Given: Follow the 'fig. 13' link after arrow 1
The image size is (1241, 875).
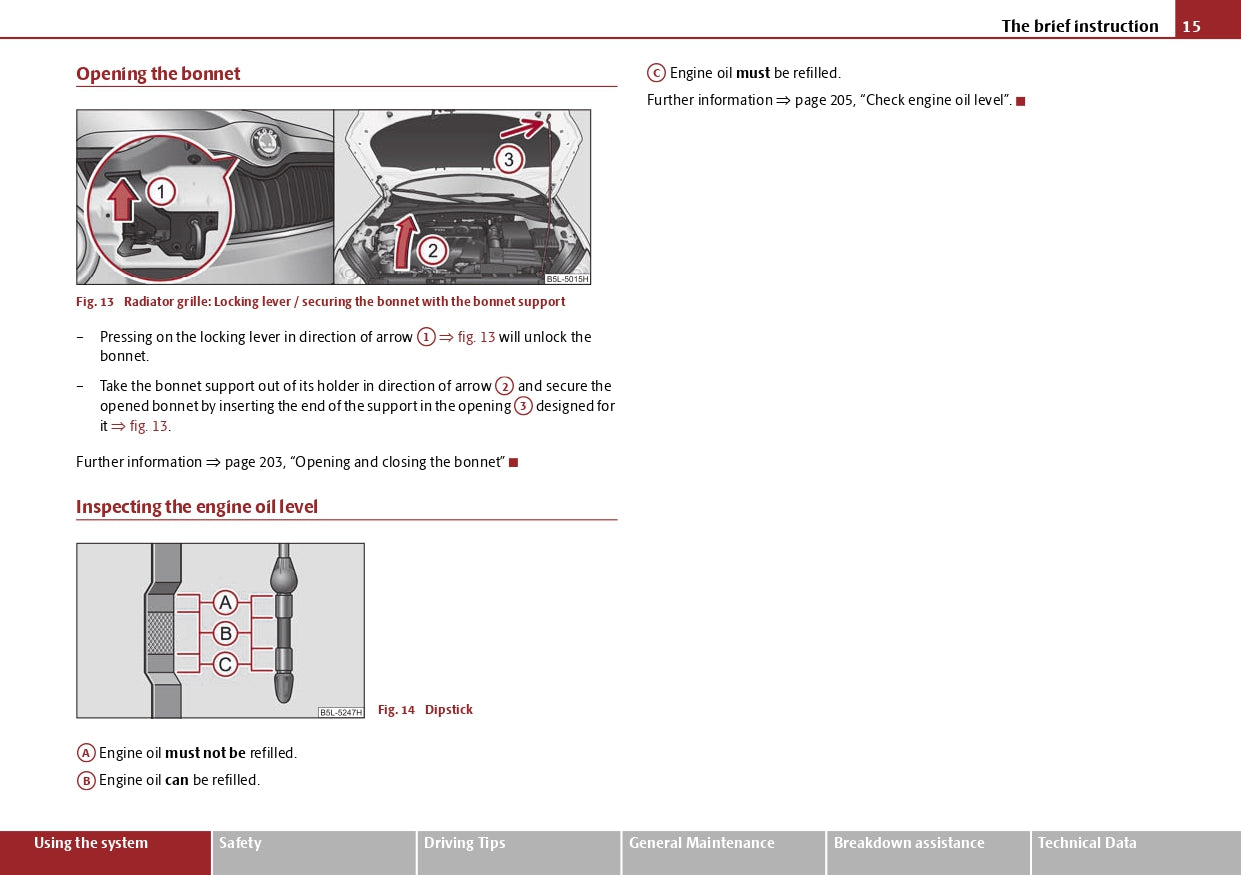Looking at the screenshot, I should click(x=476, y=337).
